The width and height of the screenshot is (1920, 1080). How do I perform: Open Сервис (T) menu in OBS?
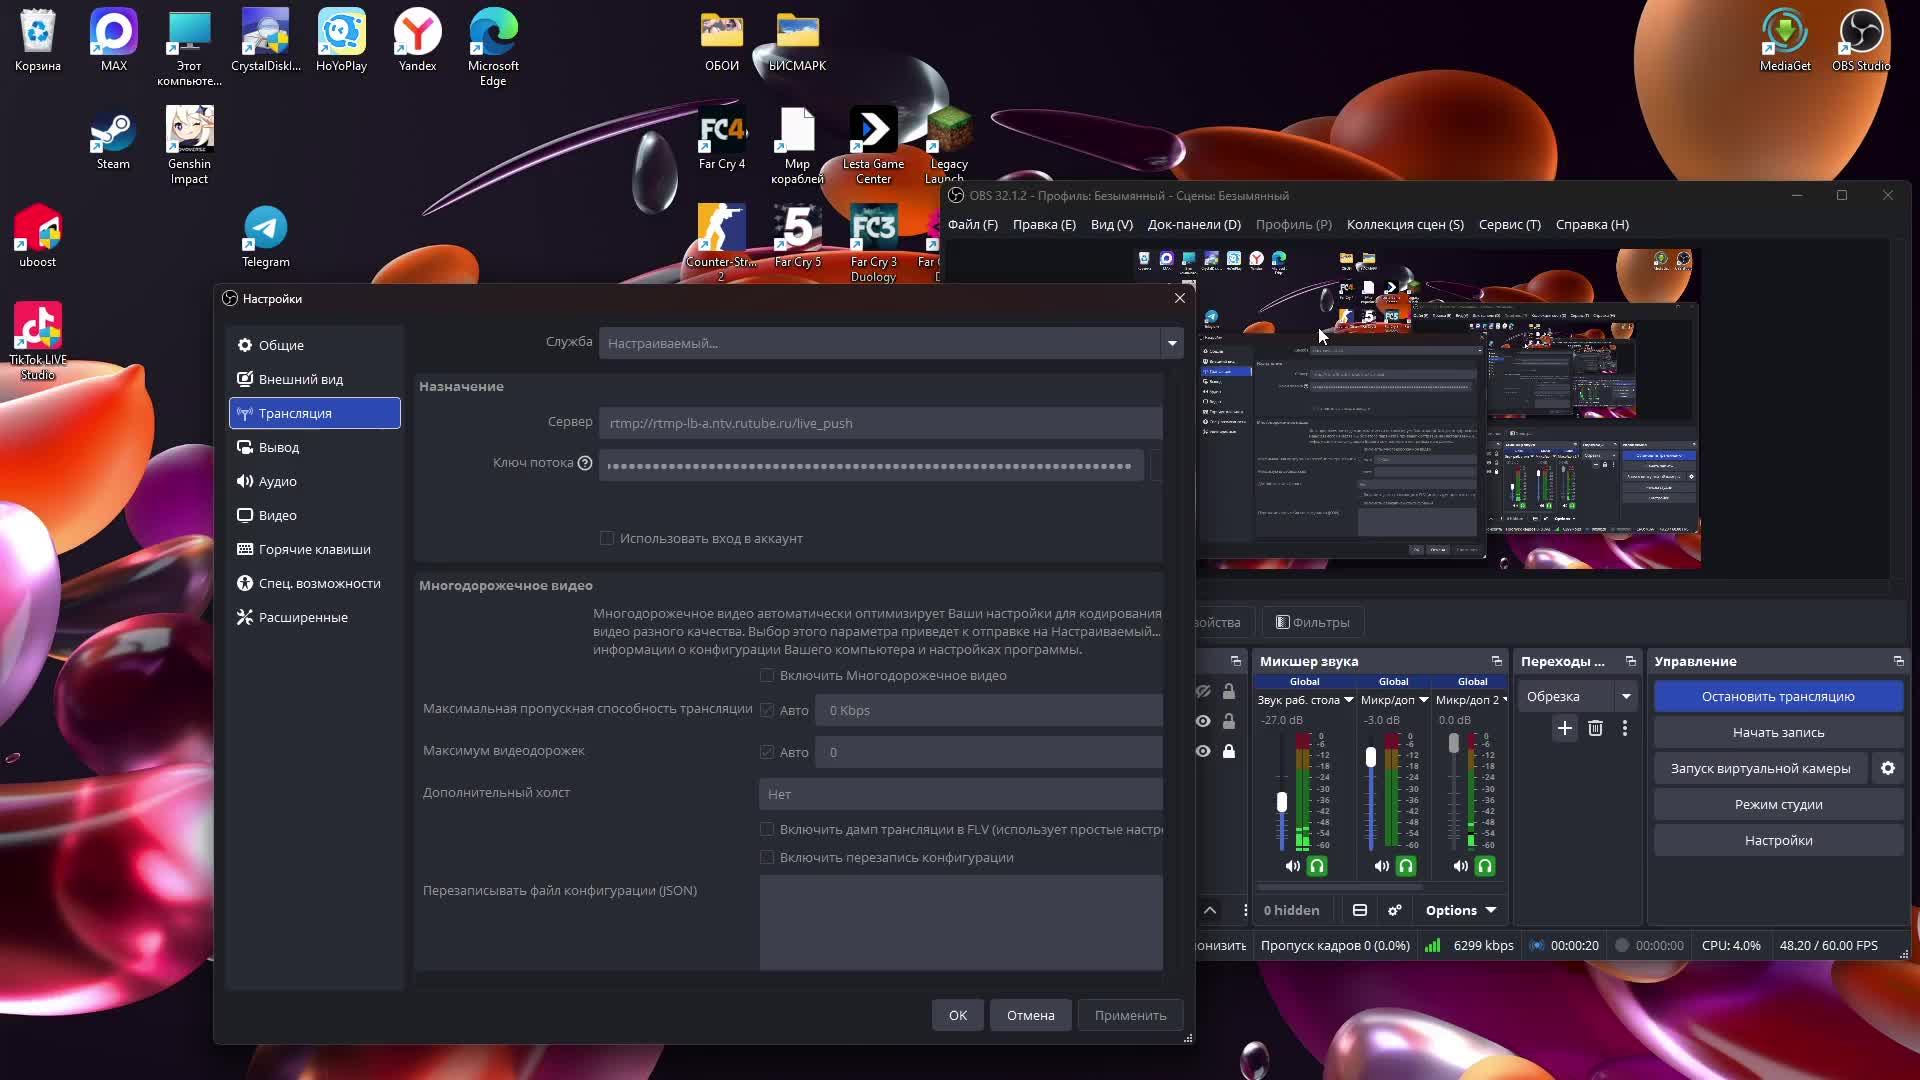(x=1510, y=224)
